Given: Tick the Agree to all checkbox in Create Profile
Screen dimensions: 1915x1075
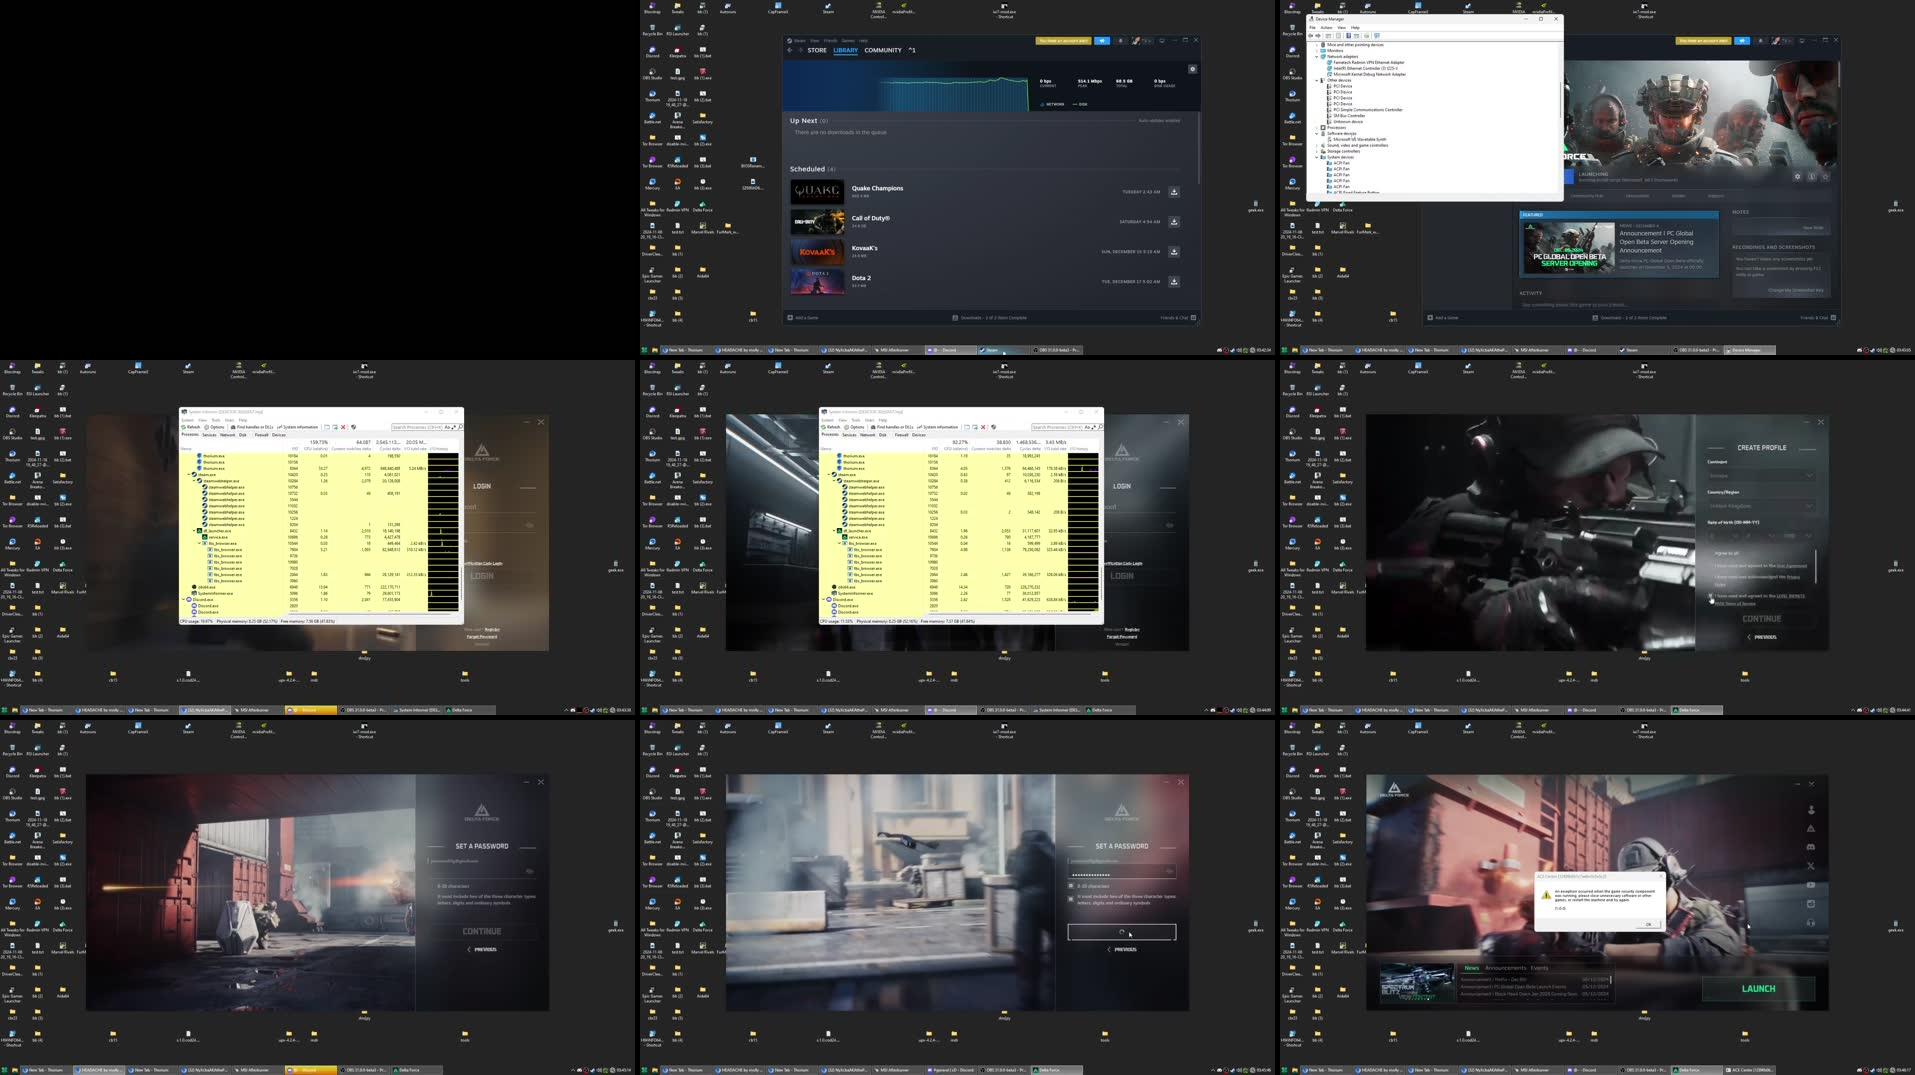Looking at the screenshot, I should point(1711,553).
